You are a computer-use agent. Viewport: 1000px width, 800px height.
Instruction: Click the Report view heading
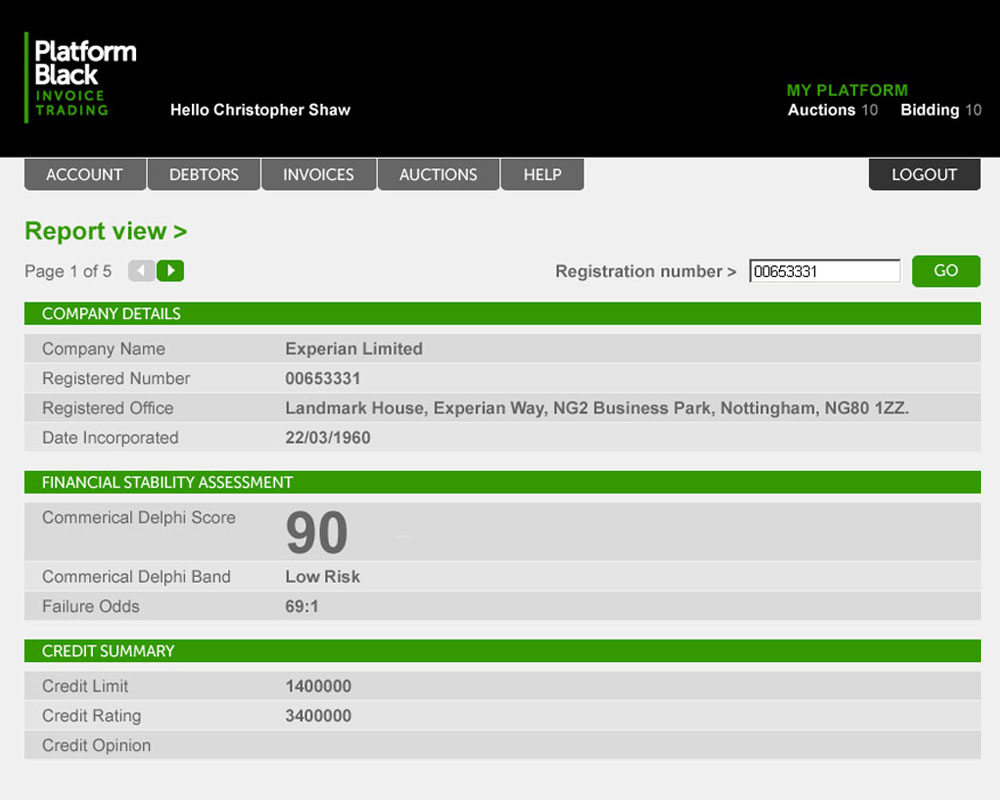(105, 231)
